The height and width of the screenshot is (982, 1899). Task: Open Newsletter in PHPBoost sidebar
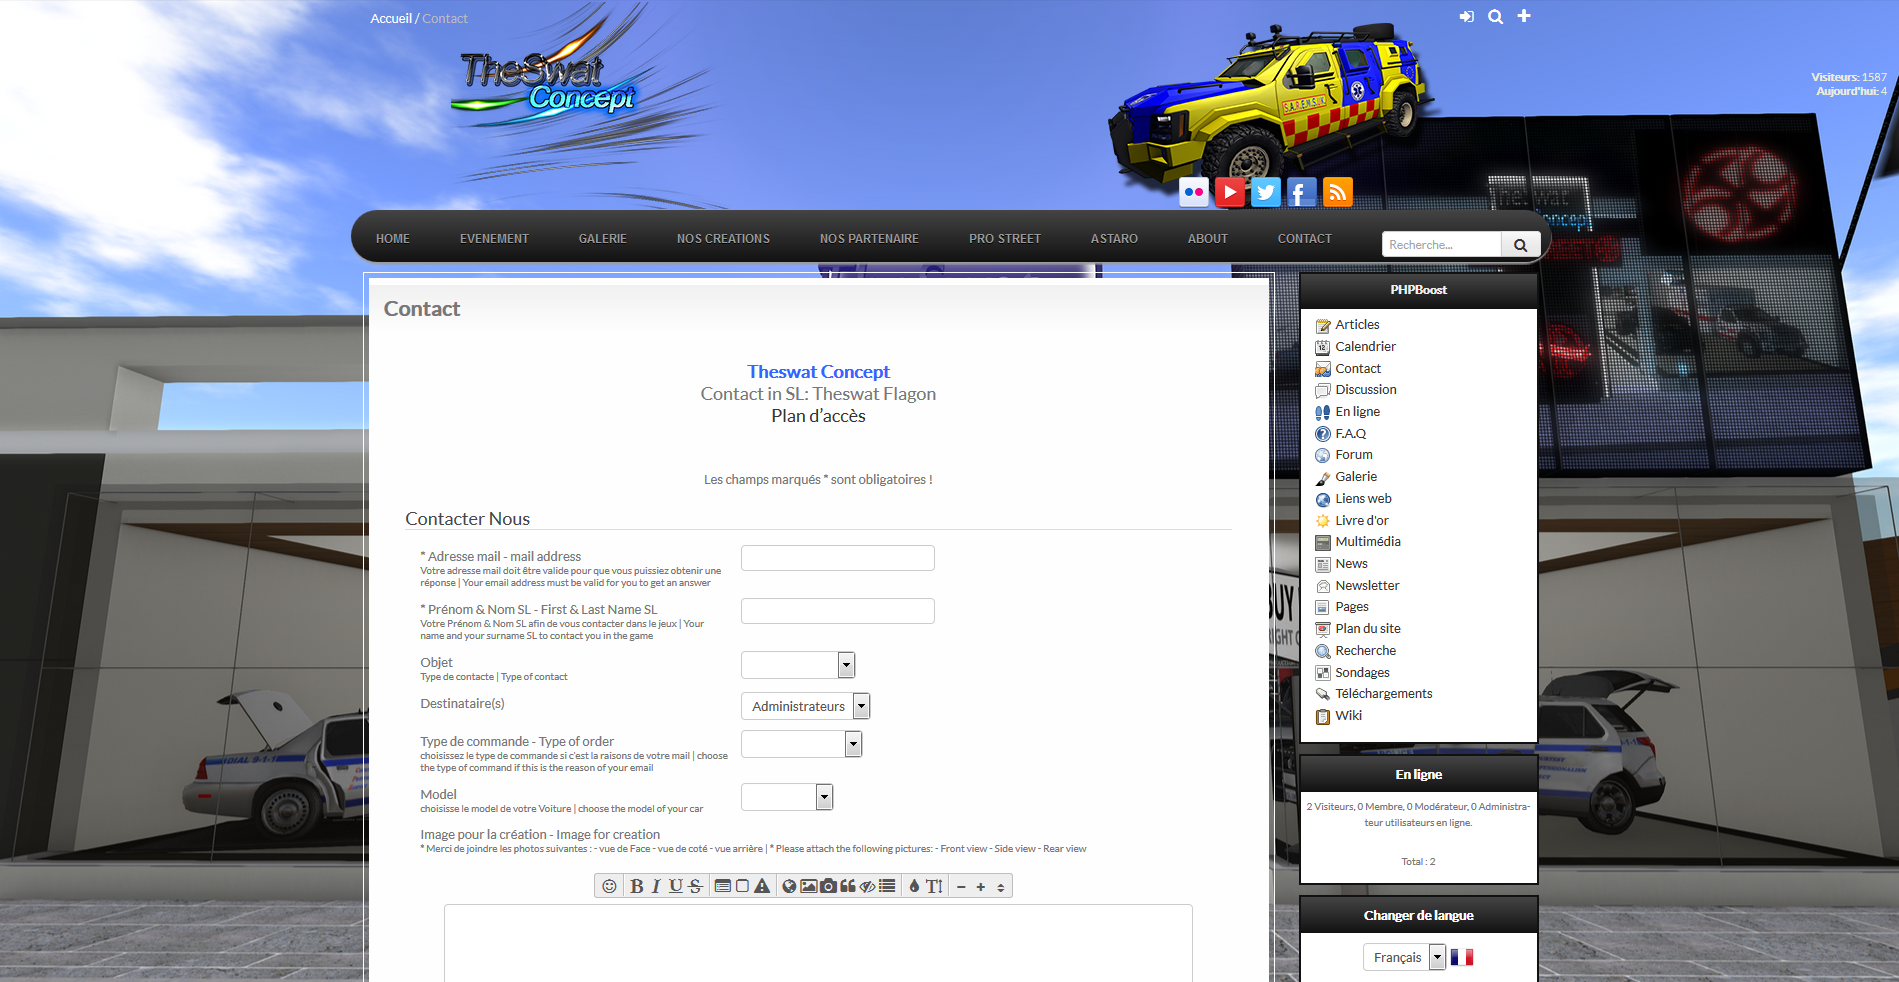1367,586
